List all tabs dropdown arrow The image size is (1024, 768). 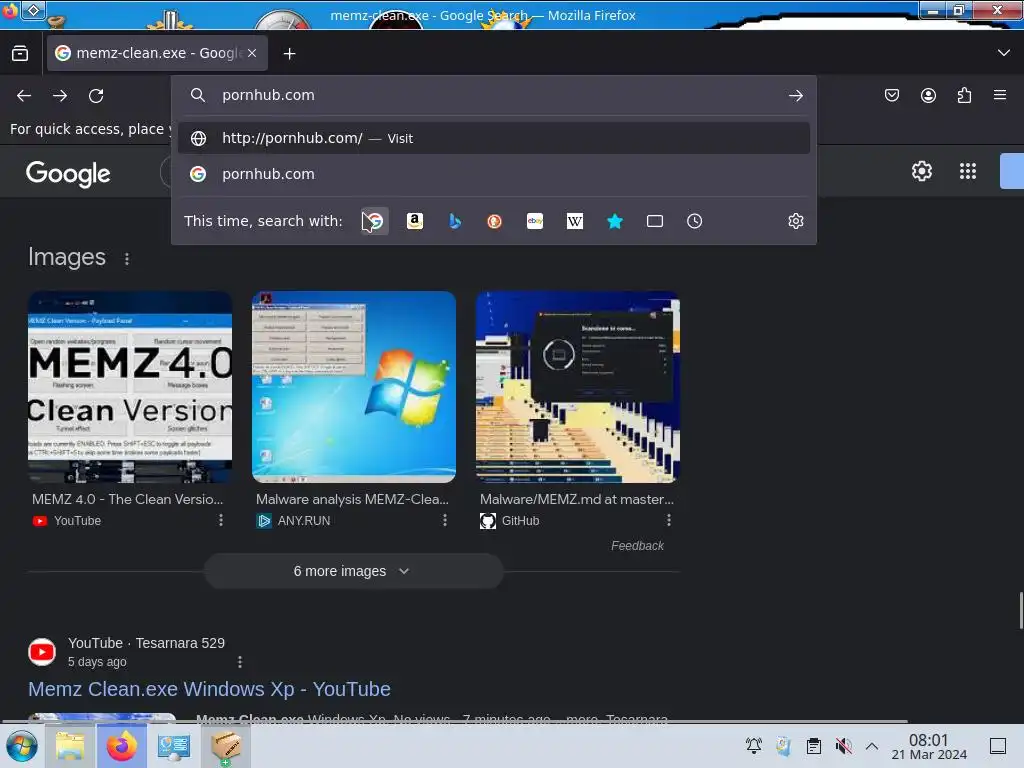pos(1004,53)
